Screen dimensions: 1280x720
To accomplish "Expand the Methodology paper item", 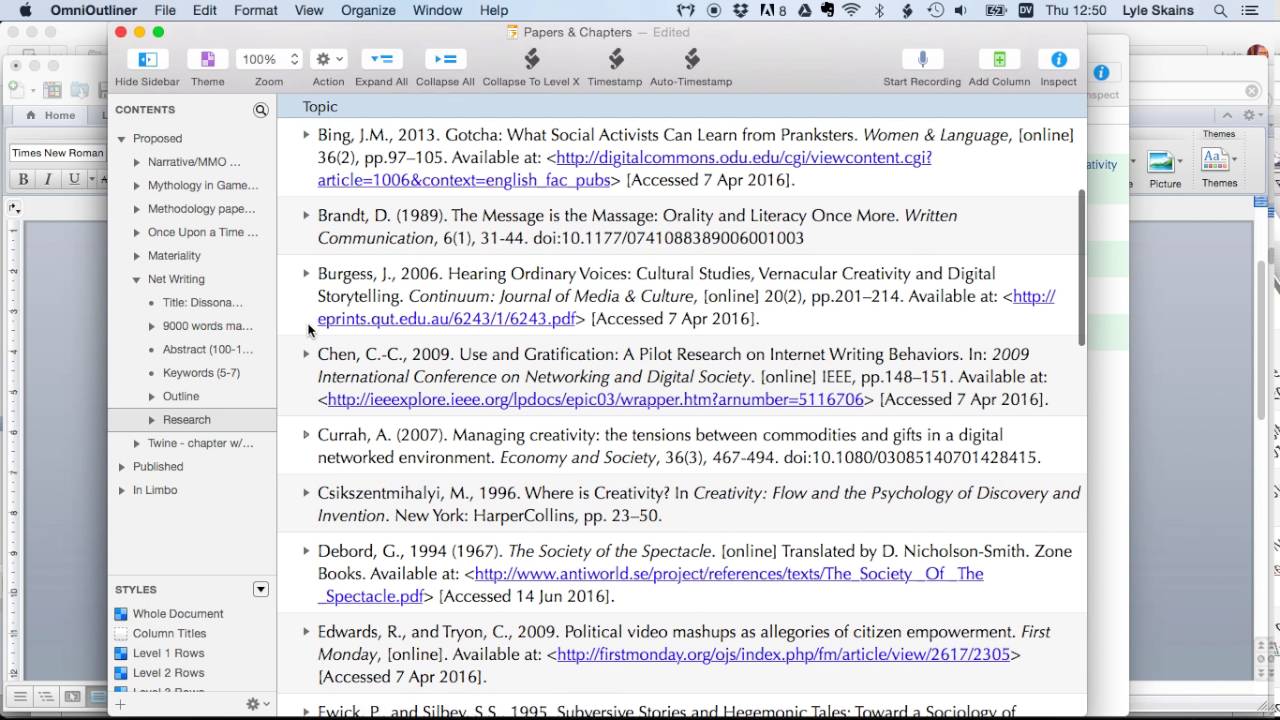I will click(137, 209).
